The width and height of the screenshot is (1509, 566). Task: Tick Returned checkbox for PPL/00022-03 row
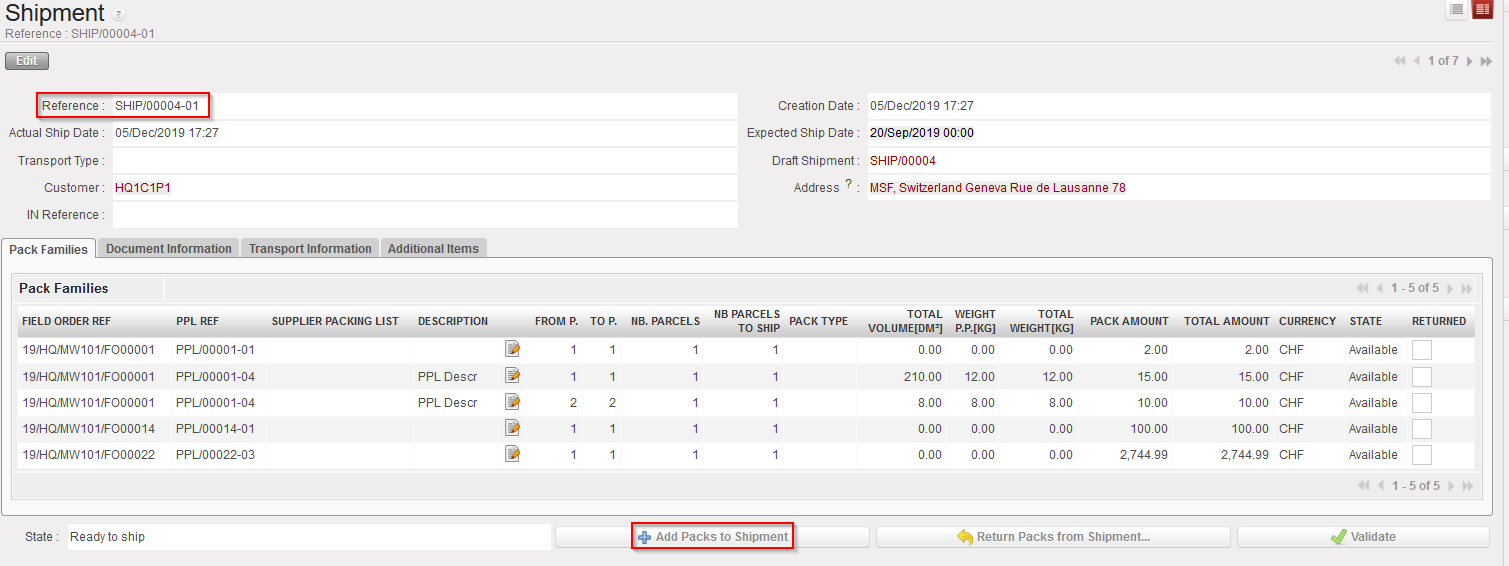pyautogui.click(x=1421, y=454)
